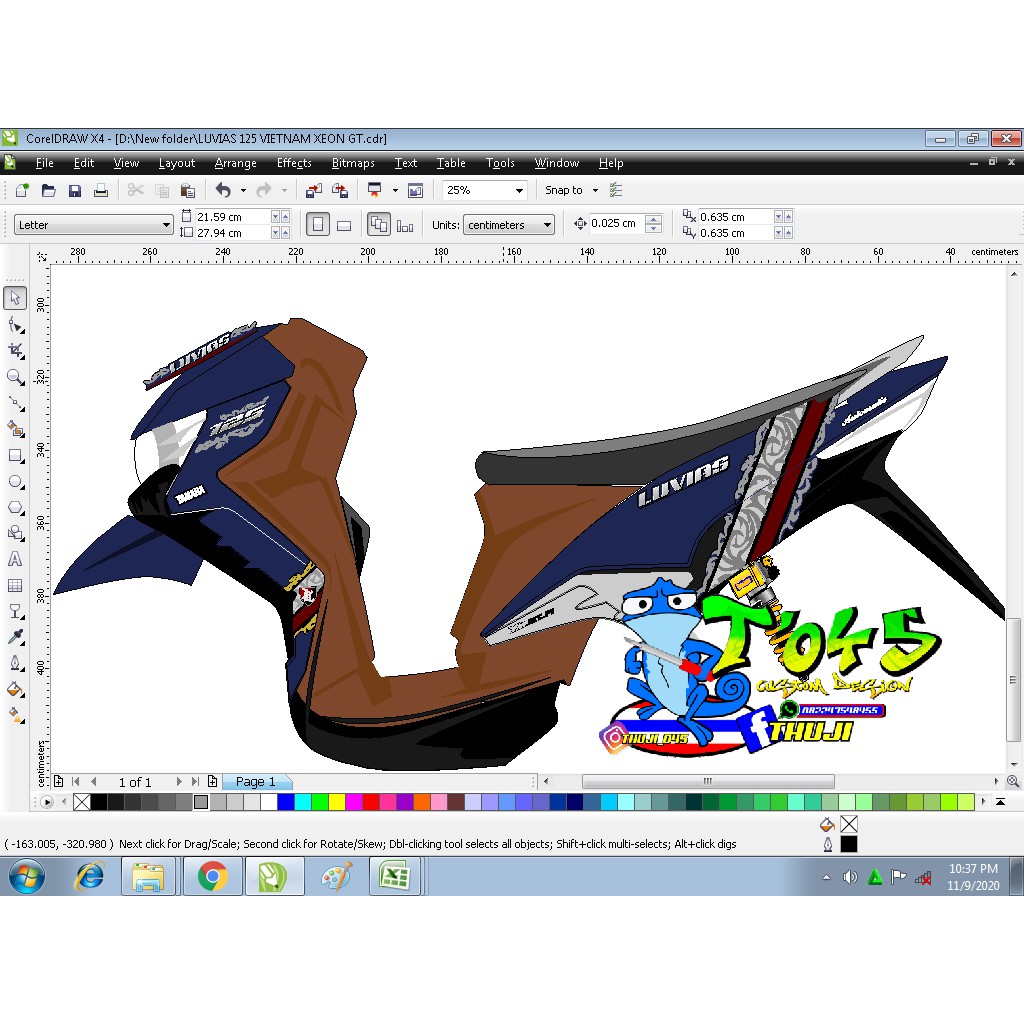Image resolution: width=1024 pixels, height=1024 pixels.
Task: Click the Crop tool
Action: [14, 350]
